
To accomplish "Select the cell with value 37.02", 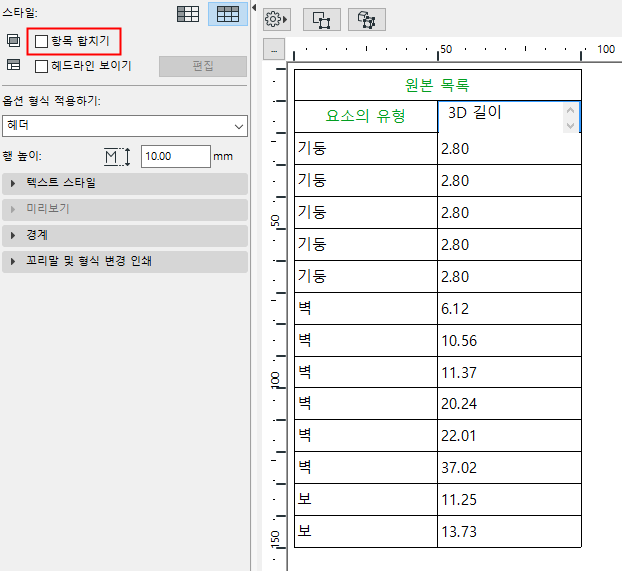I will click(x=509, y=467).
